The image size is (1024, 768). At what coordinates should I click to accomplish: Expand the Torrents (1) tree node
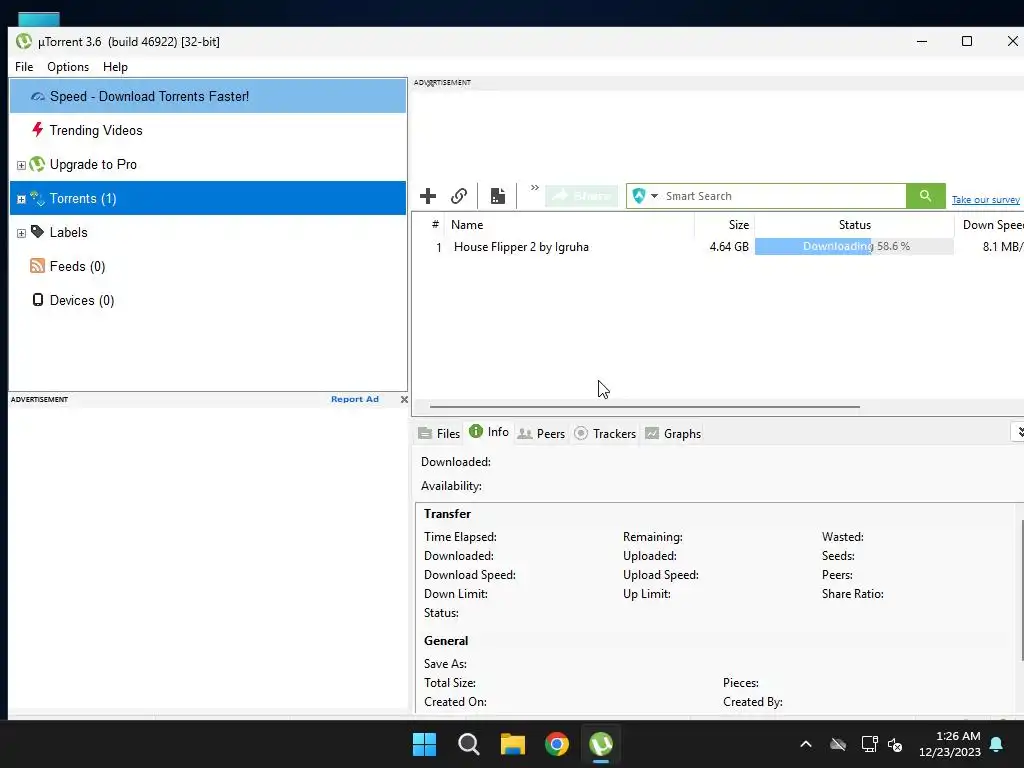[x=21, y=199]
